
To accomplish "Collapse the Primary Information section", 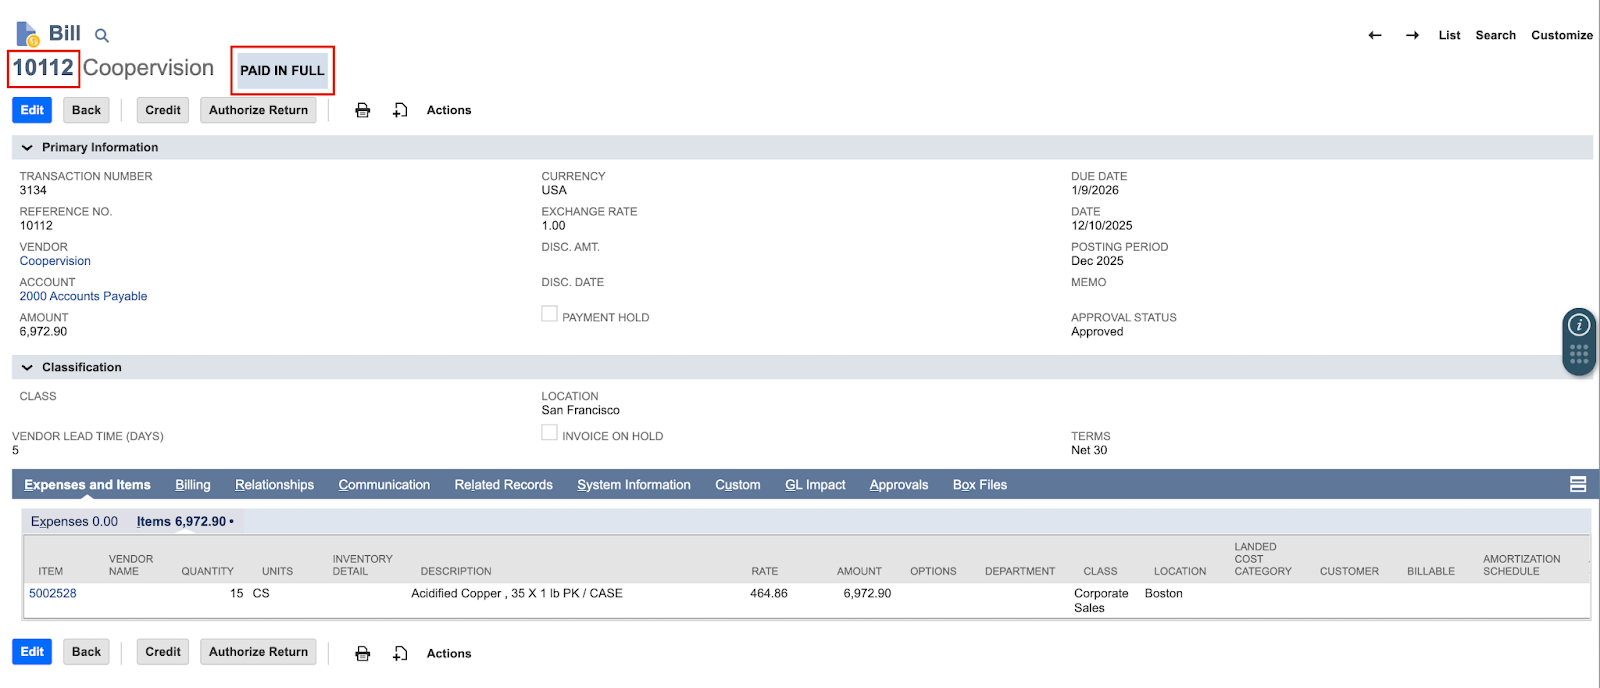I will click(27, 148).
